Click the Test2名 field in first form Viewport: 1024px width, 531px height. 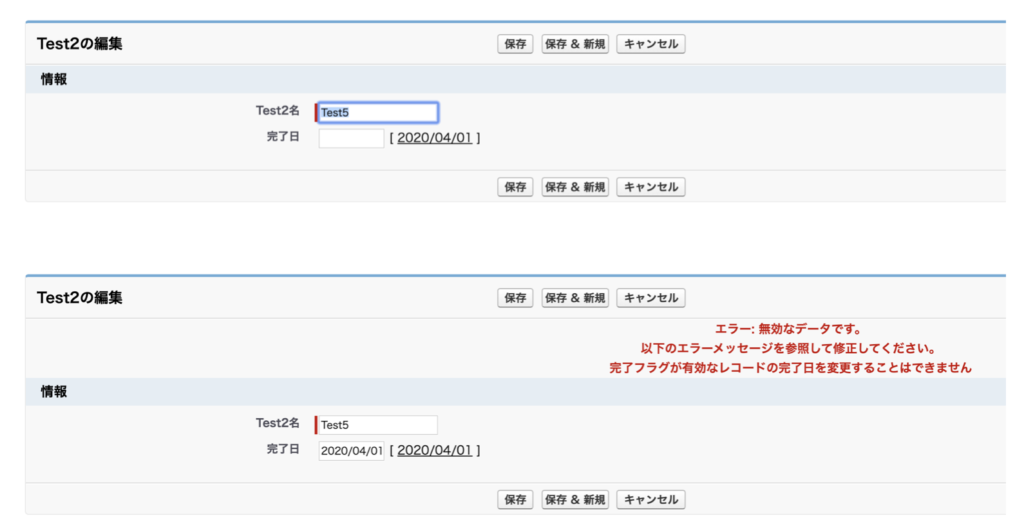(x=377, y=112)
